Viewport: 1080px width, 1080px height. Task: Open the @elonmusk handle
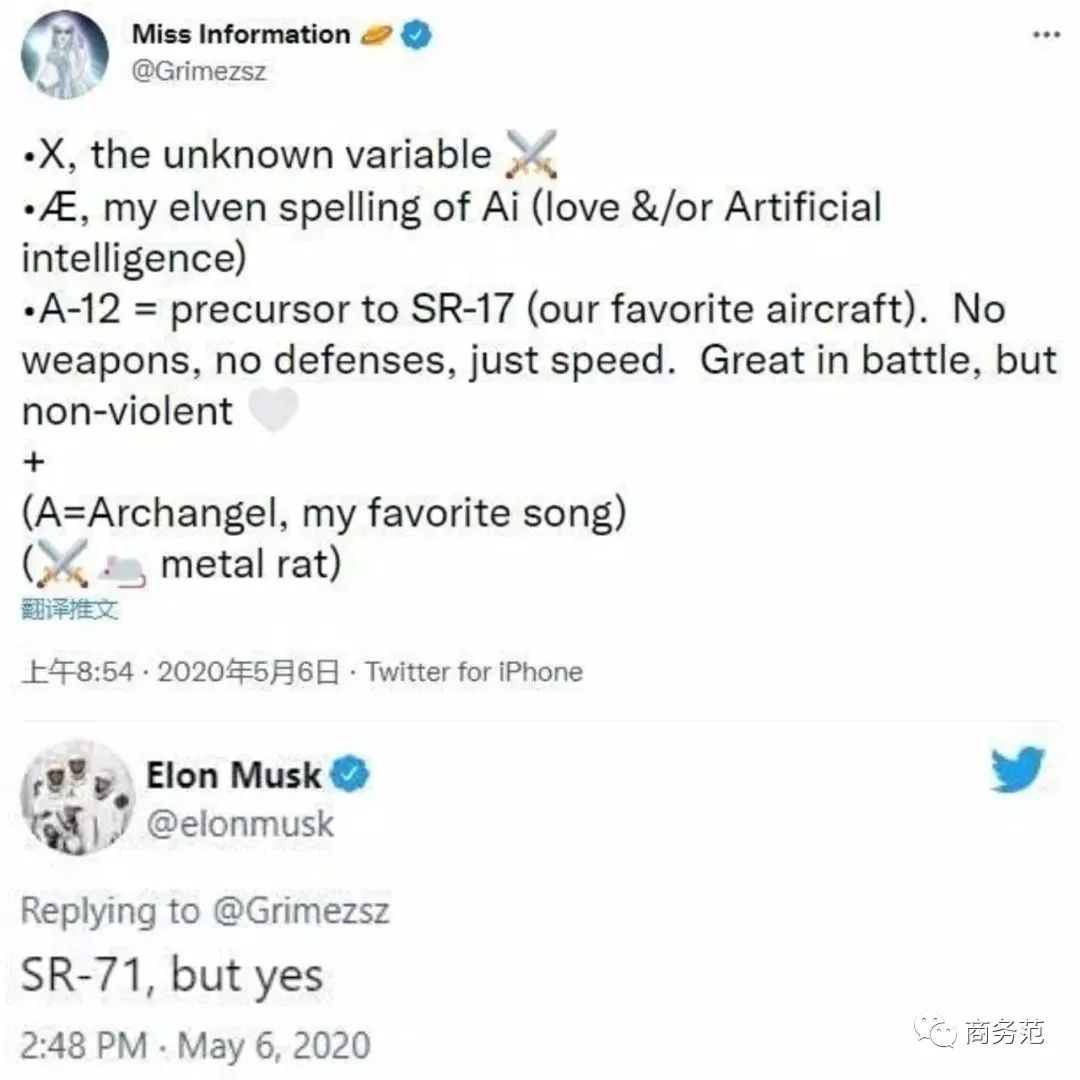[240, 824]
